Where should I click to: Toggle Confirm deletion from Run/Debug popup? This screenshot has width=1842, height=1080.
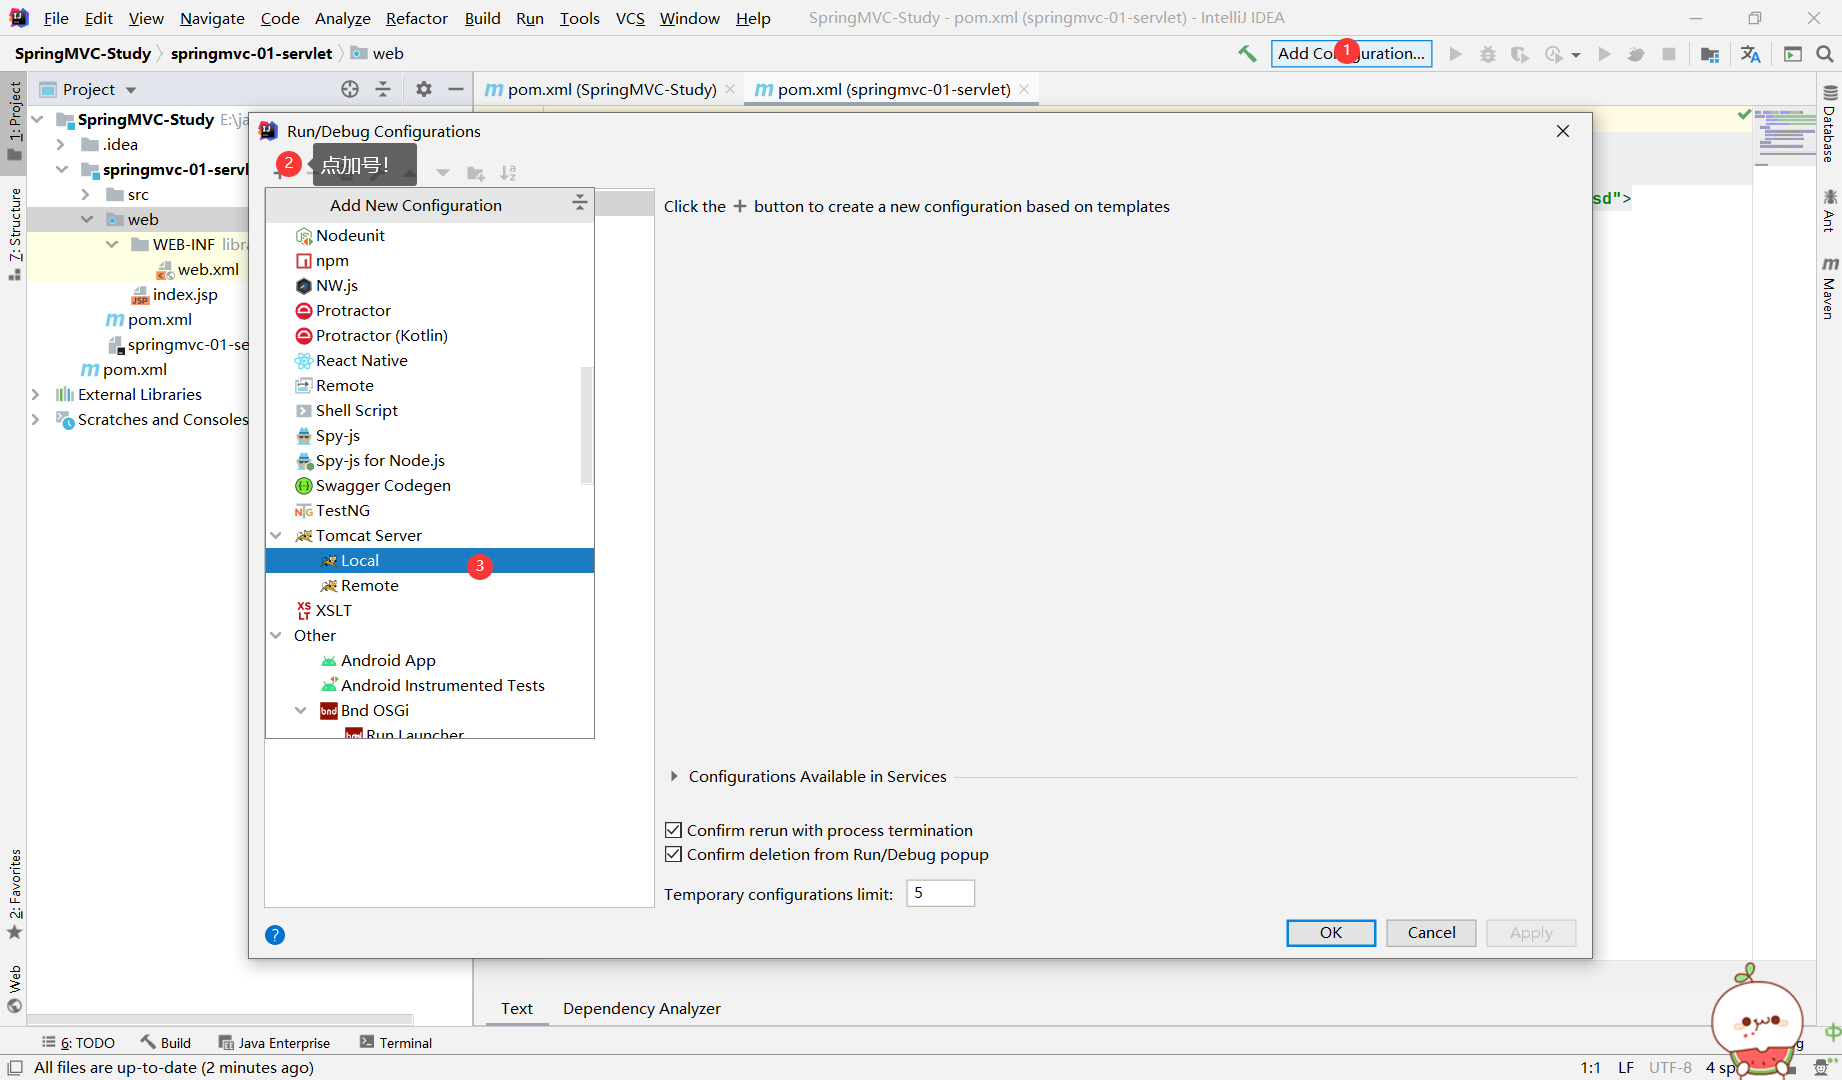pyautogui.click(x=674, y=854)
